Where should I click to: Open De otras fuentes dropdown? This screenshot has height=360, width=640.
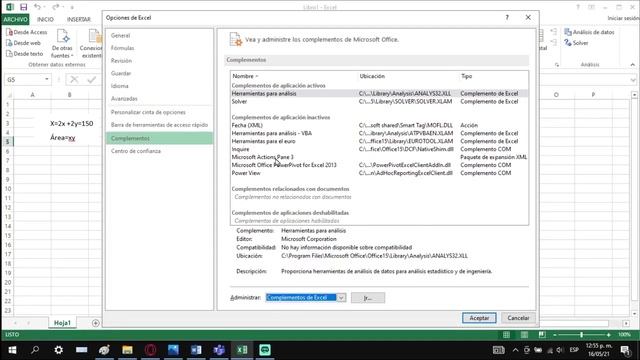pyautogui.click(x=62, y=44)
